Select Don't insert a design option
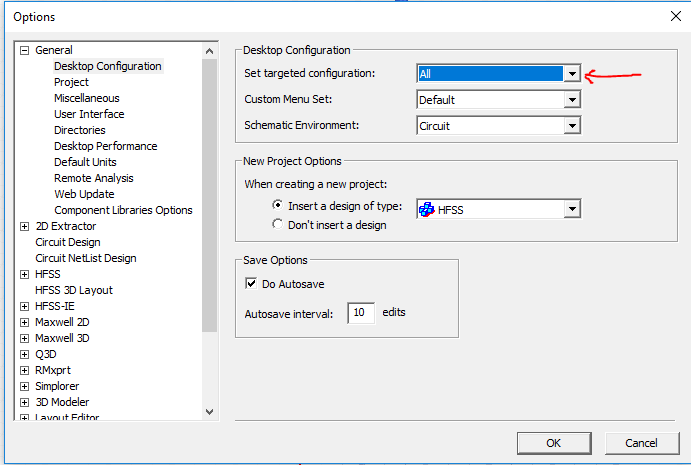 [x=277, y=224]
